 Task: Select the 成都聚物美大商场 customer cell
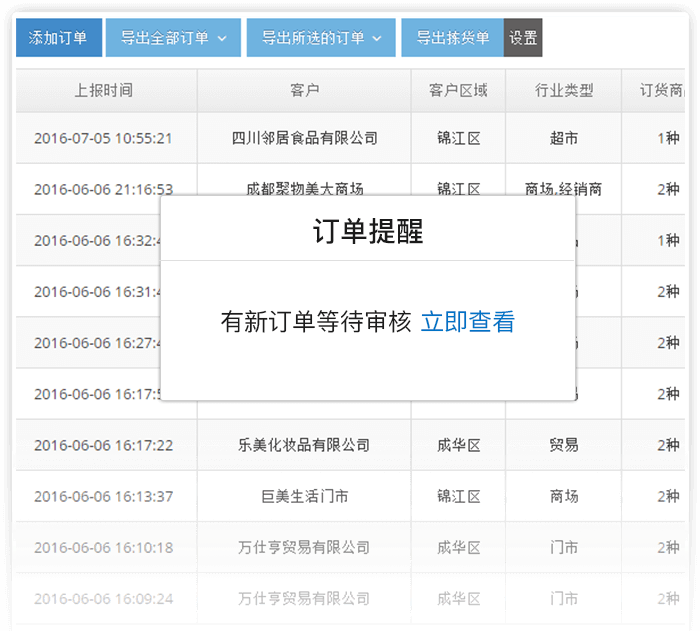304,187
